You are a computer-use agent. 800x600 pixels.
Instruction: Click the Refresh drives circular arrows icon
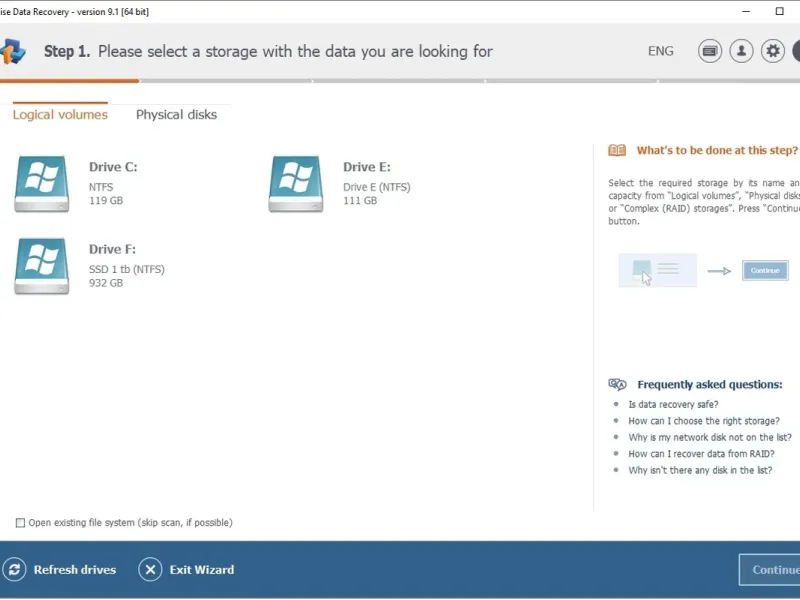point(15,570)
